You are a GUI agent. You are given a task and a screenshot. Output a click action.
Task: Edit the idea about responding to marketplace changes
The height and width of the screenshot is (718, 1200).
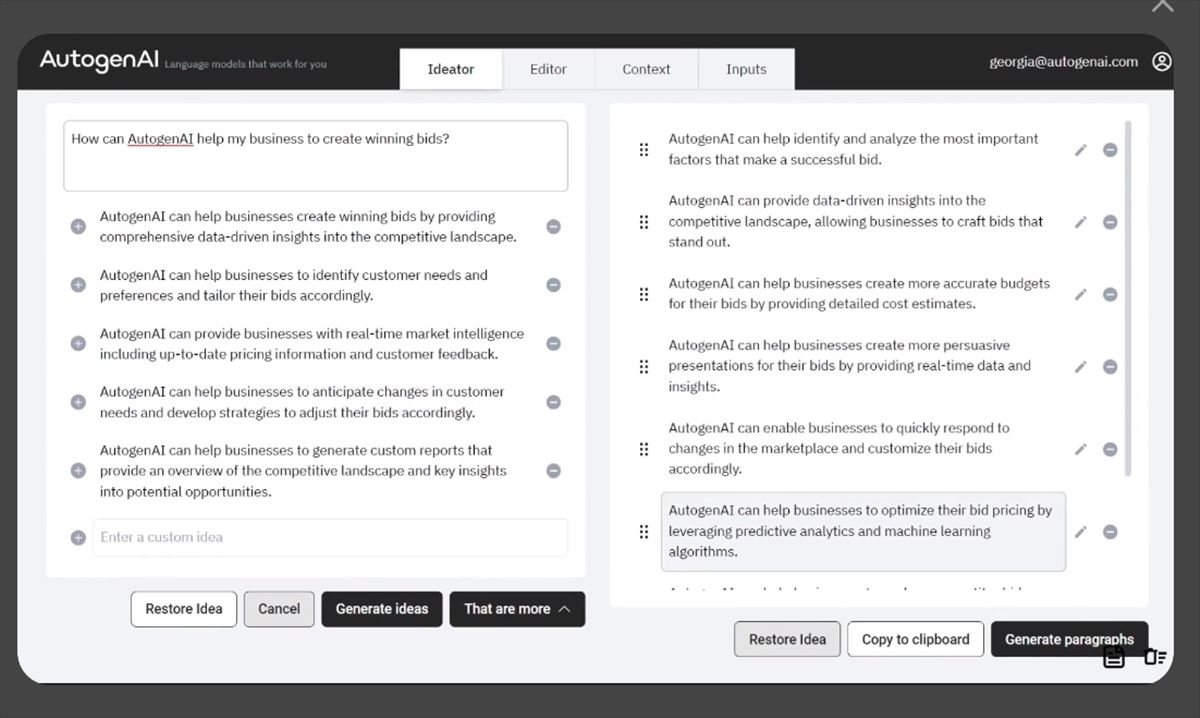[x=1080, y=449]
